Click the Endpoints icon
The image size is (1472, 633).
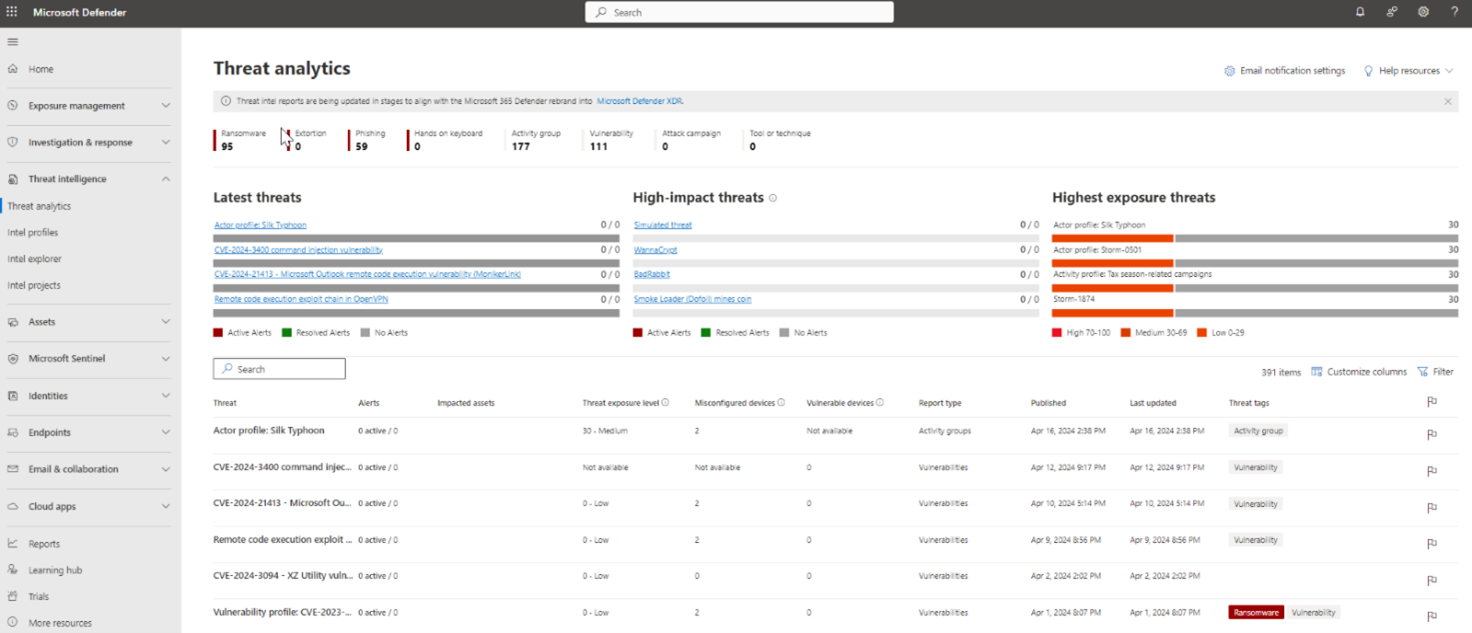click(x=13, y=432)
